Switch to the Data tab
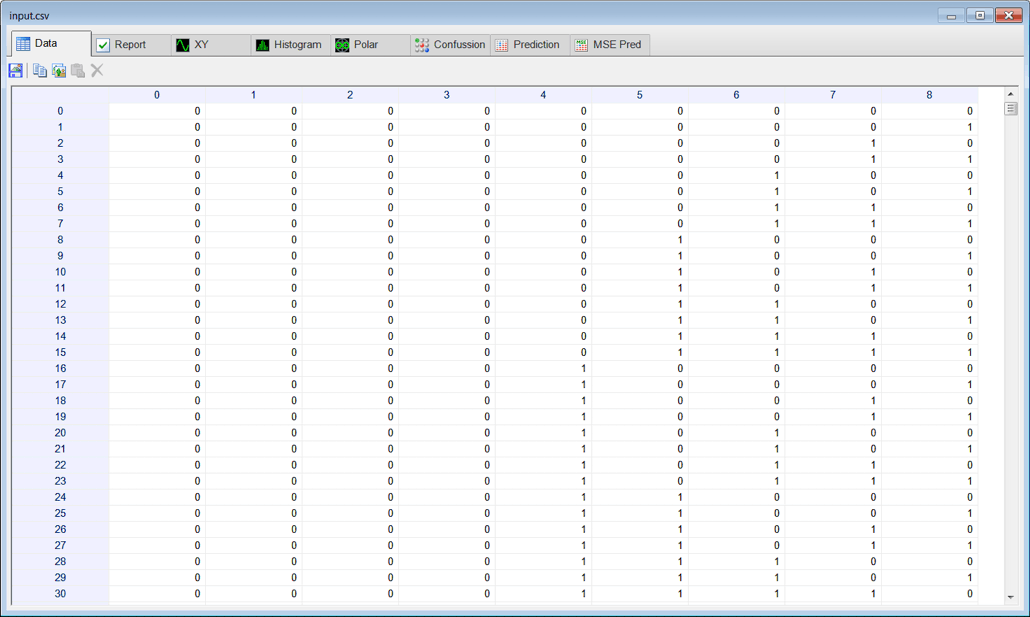This screenshot has height=617, width=1030. 51,43
